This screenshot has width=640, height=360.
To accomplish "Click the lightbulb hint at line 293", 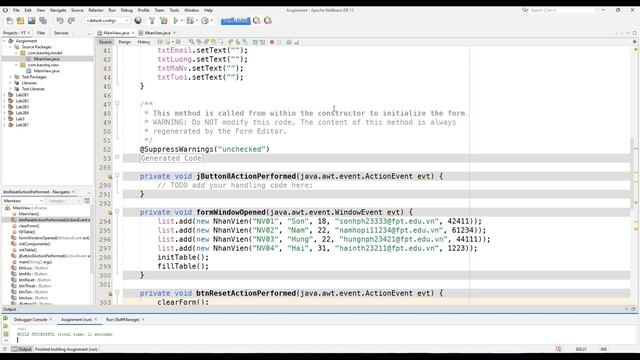I will click(x=110, y=212).
